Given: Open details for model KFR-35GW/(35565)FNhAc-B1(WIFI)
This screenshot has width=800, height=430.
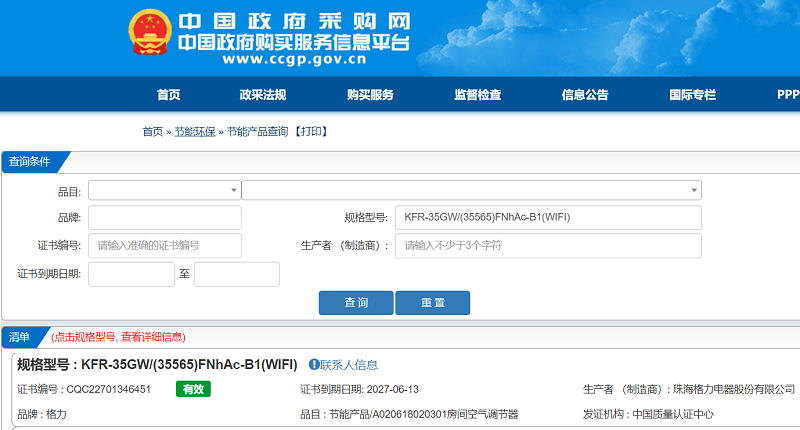Looking at the screenshot, I should pos(189,364).
